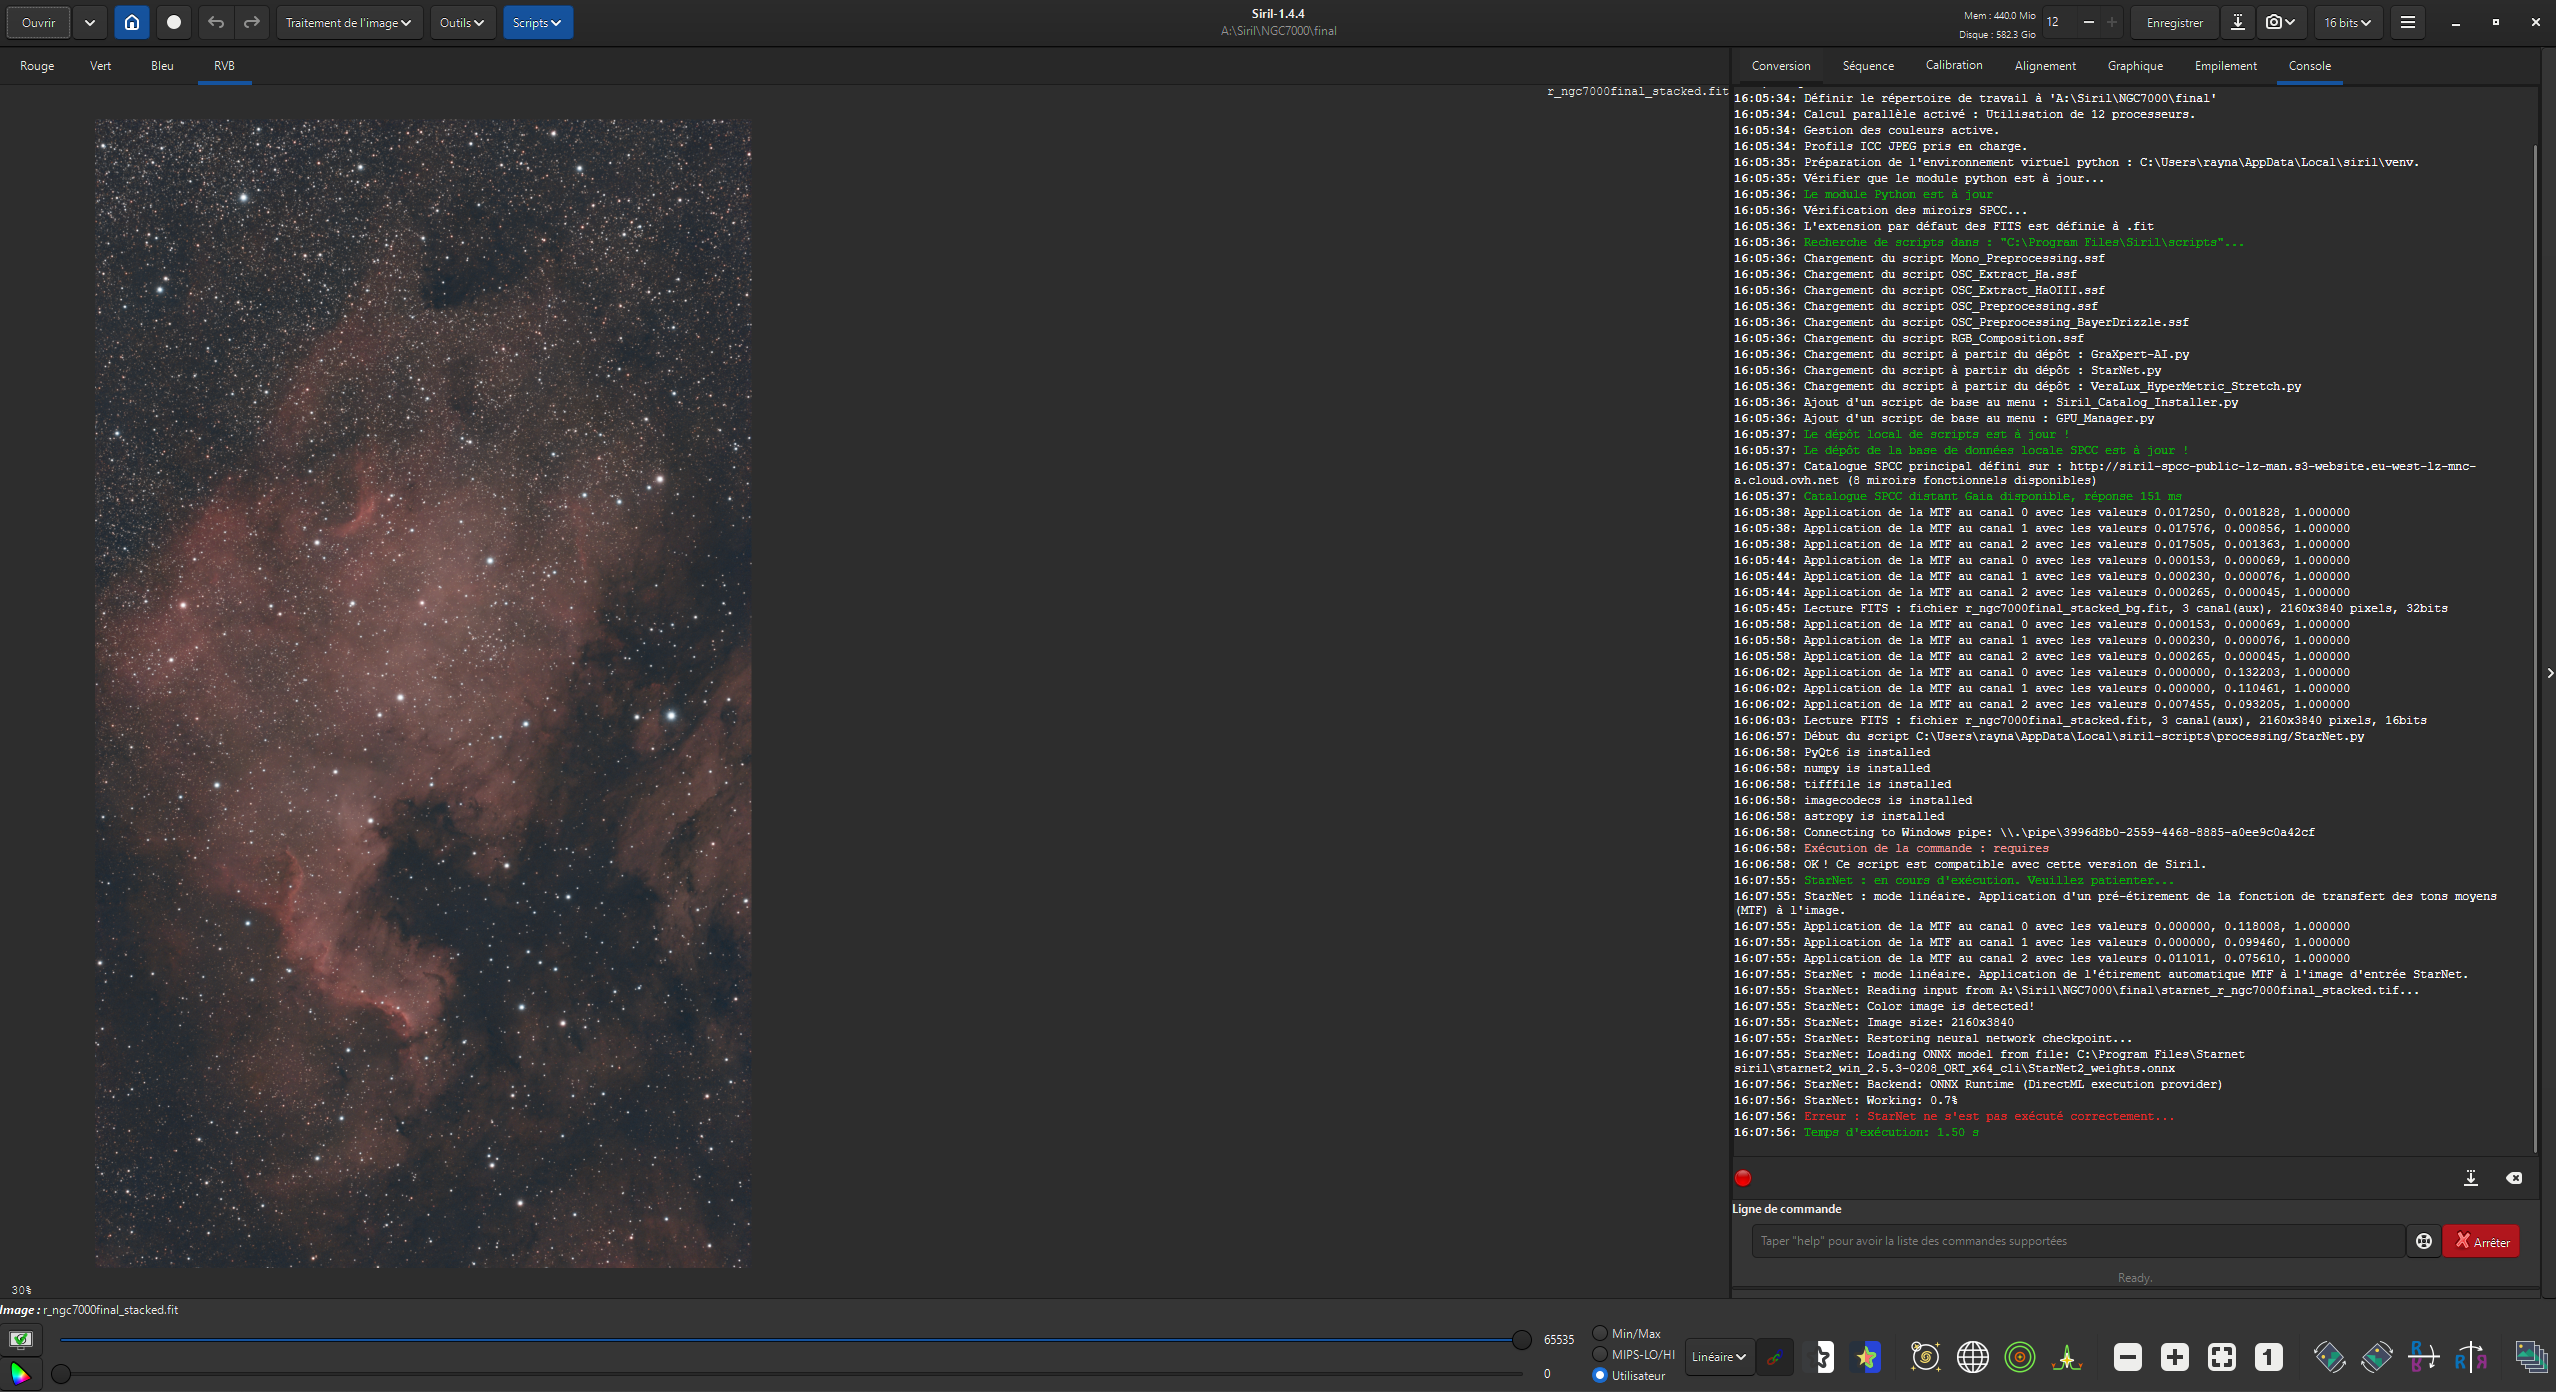This screenshot has width=2556, height=1392.
Task: Fit image to window zoom icon
Action: pos(2222,1357)
